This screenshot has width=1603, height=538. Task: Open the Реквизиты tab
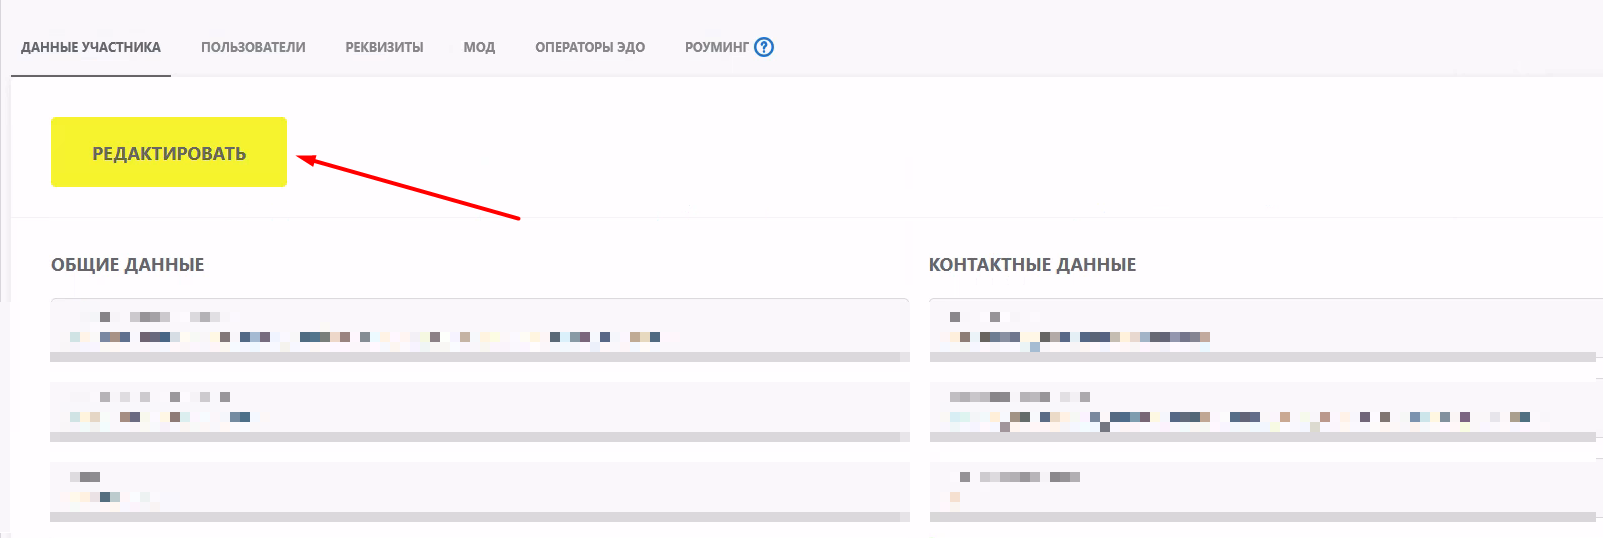pyautogui.click(x=384, y=47)
